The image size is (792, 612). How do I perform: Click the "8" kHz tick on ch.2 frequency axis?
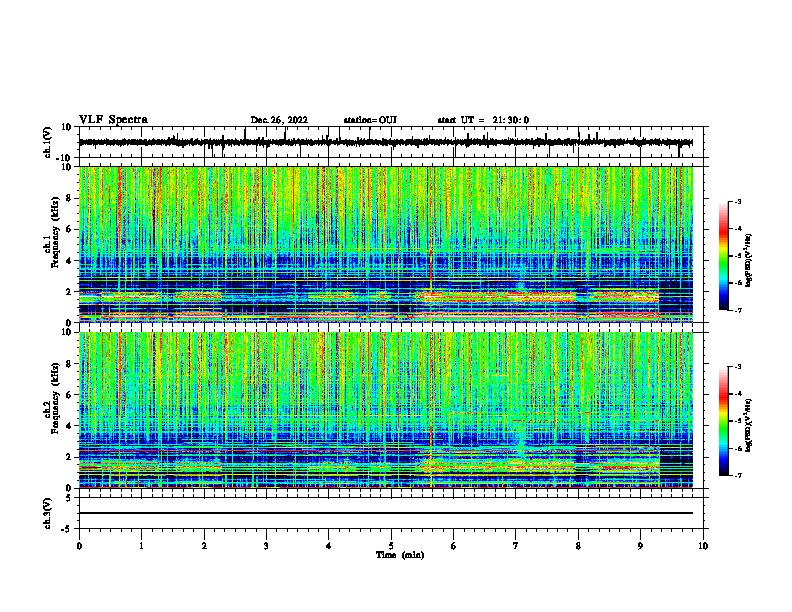(70, 364)
